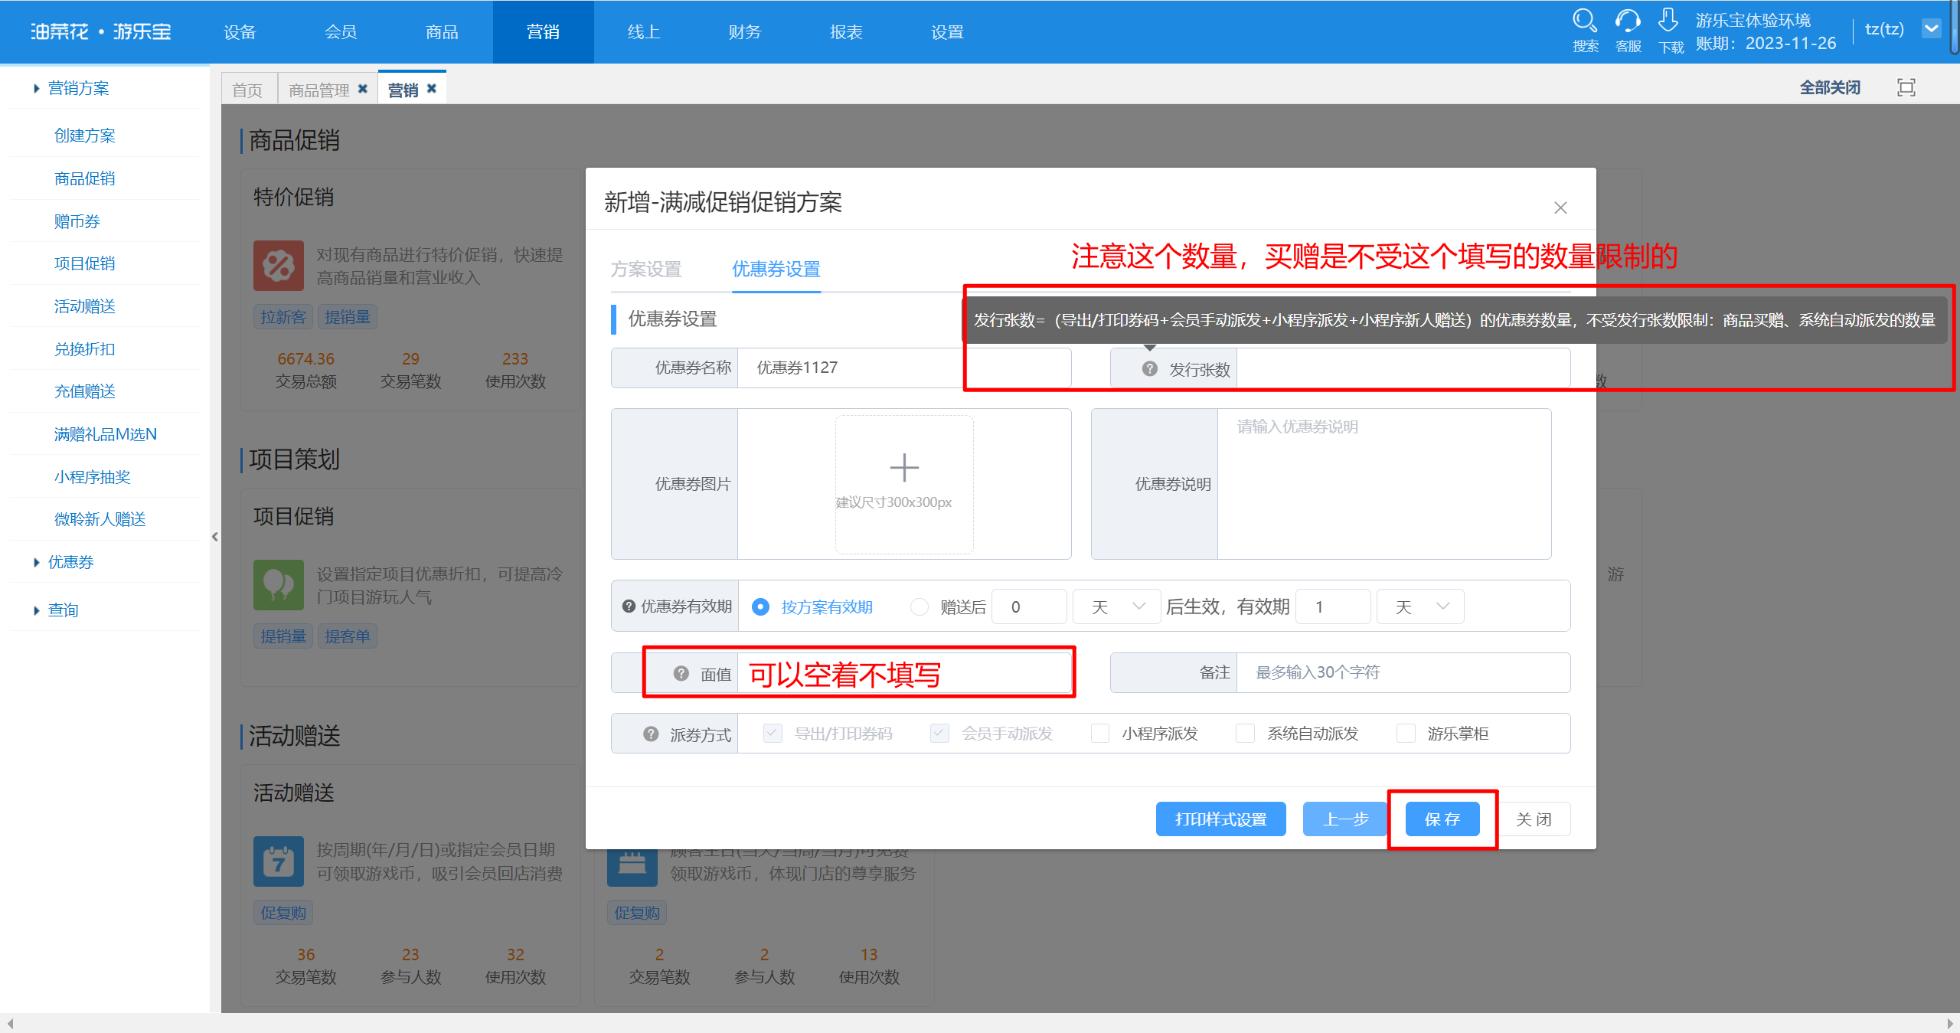Click the 保存 button
The width and height of the screenshot is (1960, 1033).
(1442, 819)
